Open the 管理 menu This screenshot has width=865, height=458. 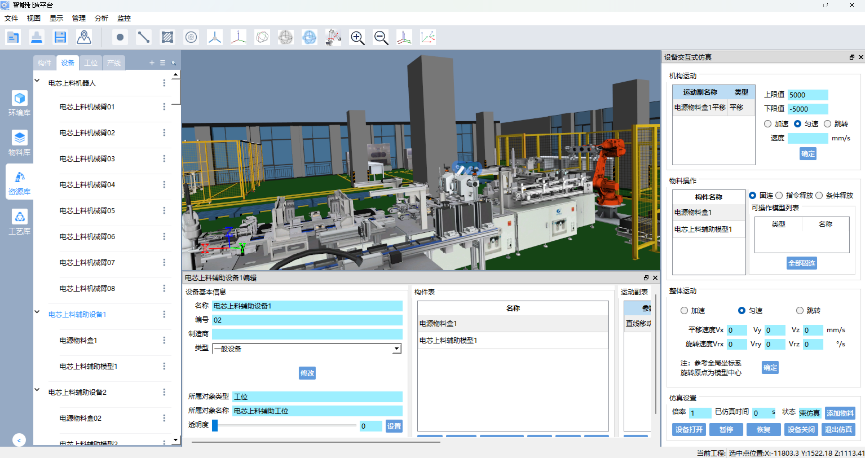79,18
